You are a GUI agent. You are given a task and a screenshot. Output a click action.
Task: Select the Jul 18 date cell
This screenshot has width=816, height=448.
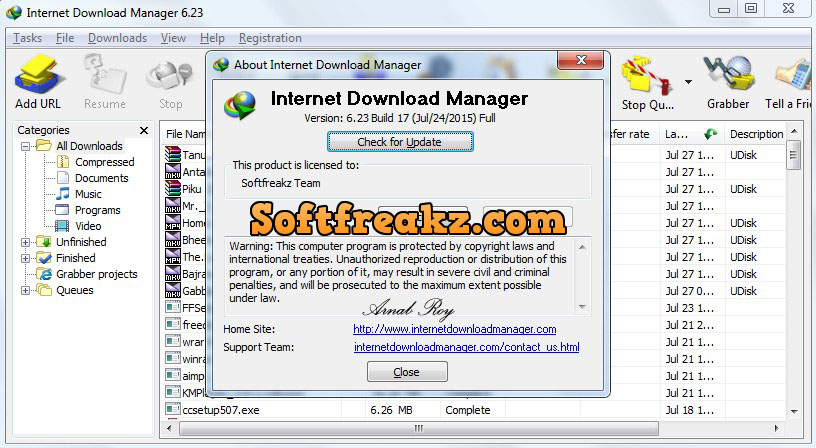[x=690, y=410]
